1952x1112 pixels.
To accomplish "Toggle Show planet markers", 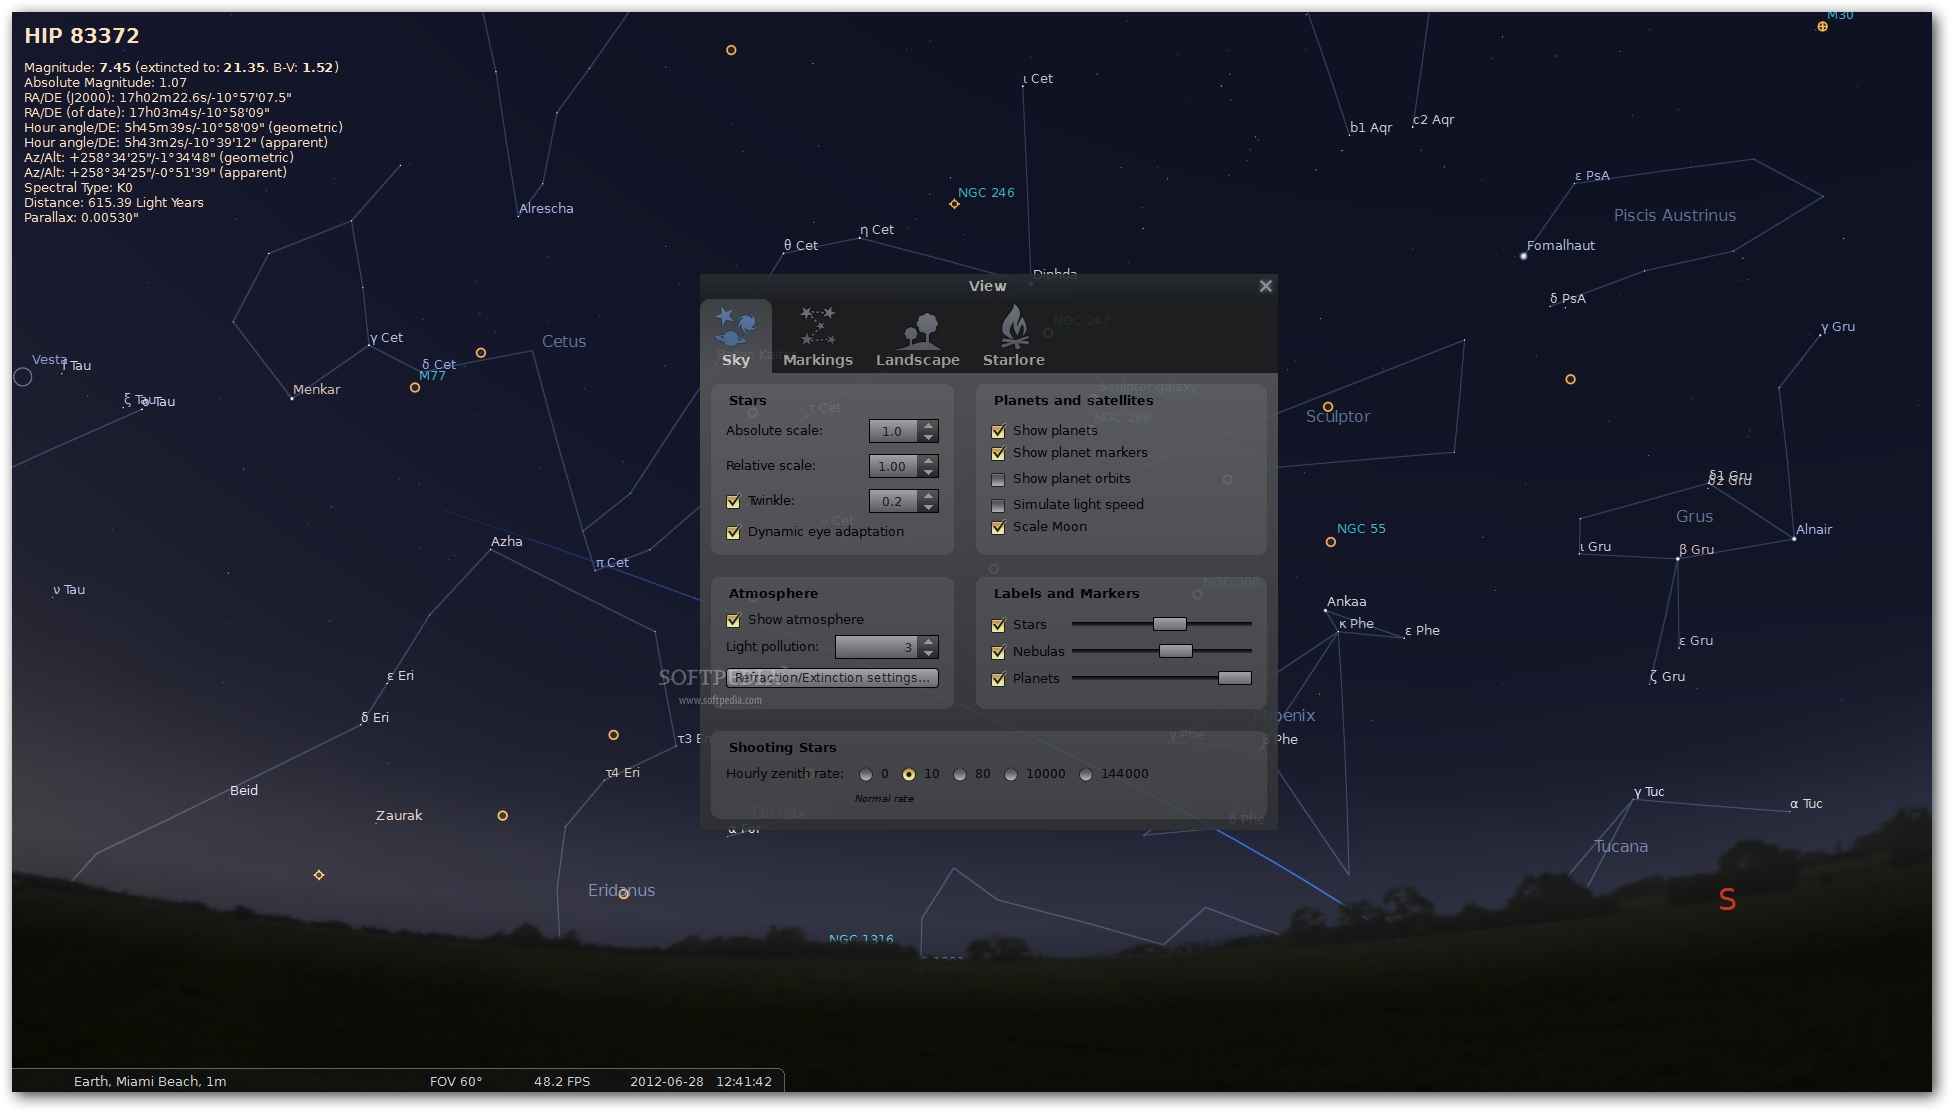I will click(x=998, y=453).
